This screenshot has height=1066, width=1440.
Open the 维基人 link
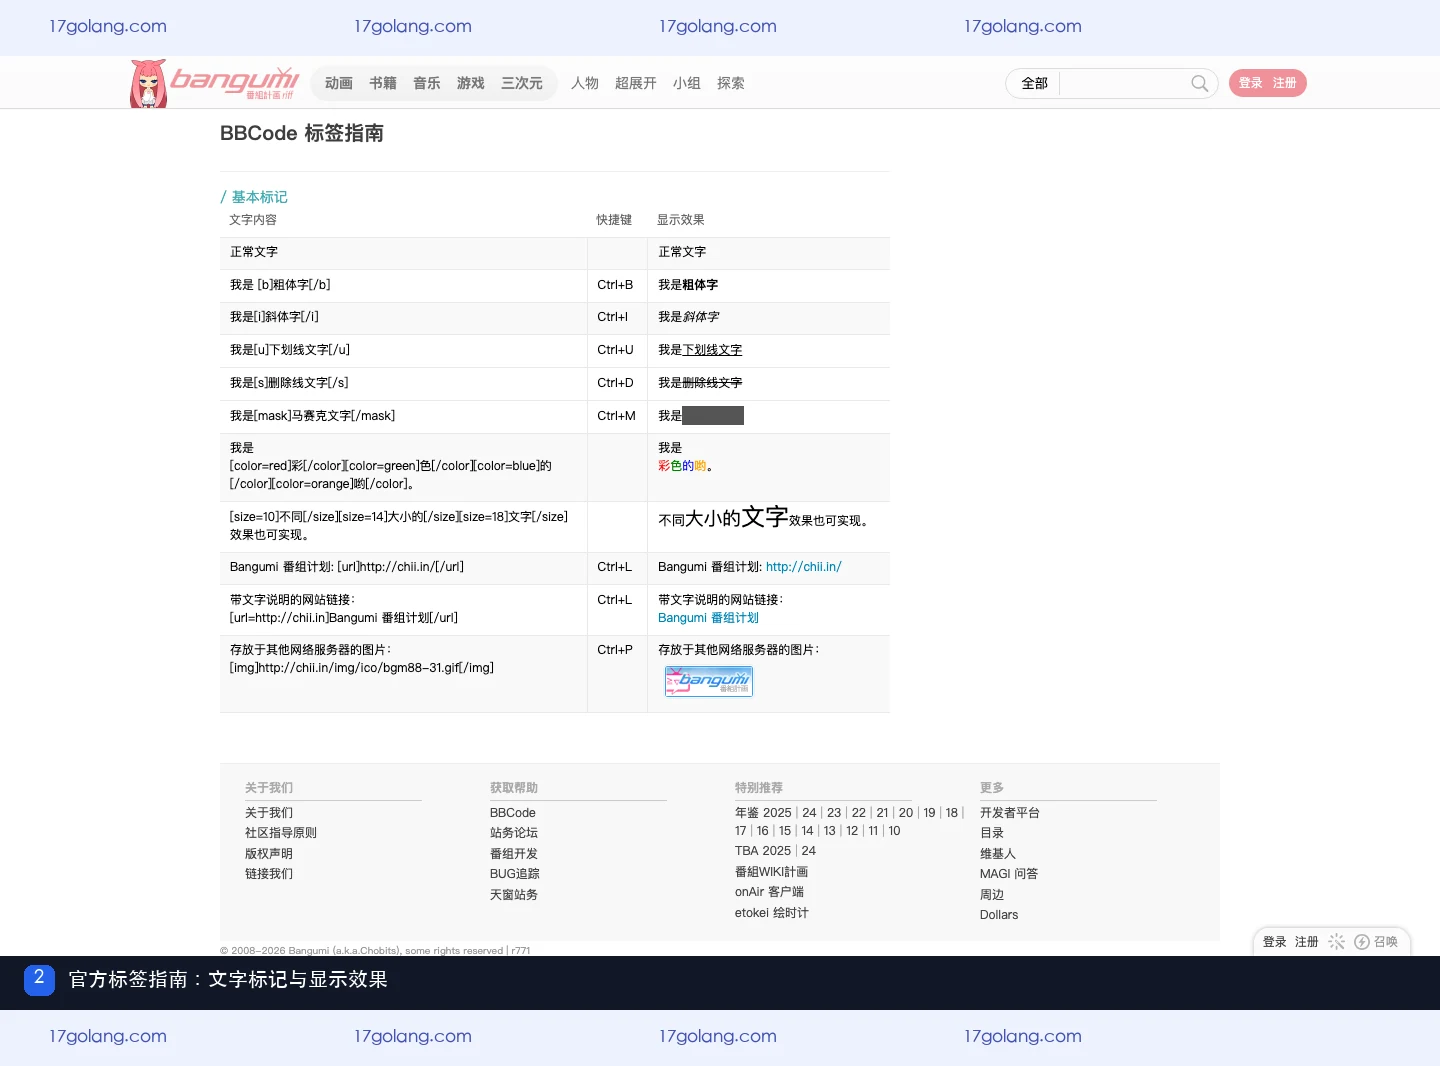point(998,854)
